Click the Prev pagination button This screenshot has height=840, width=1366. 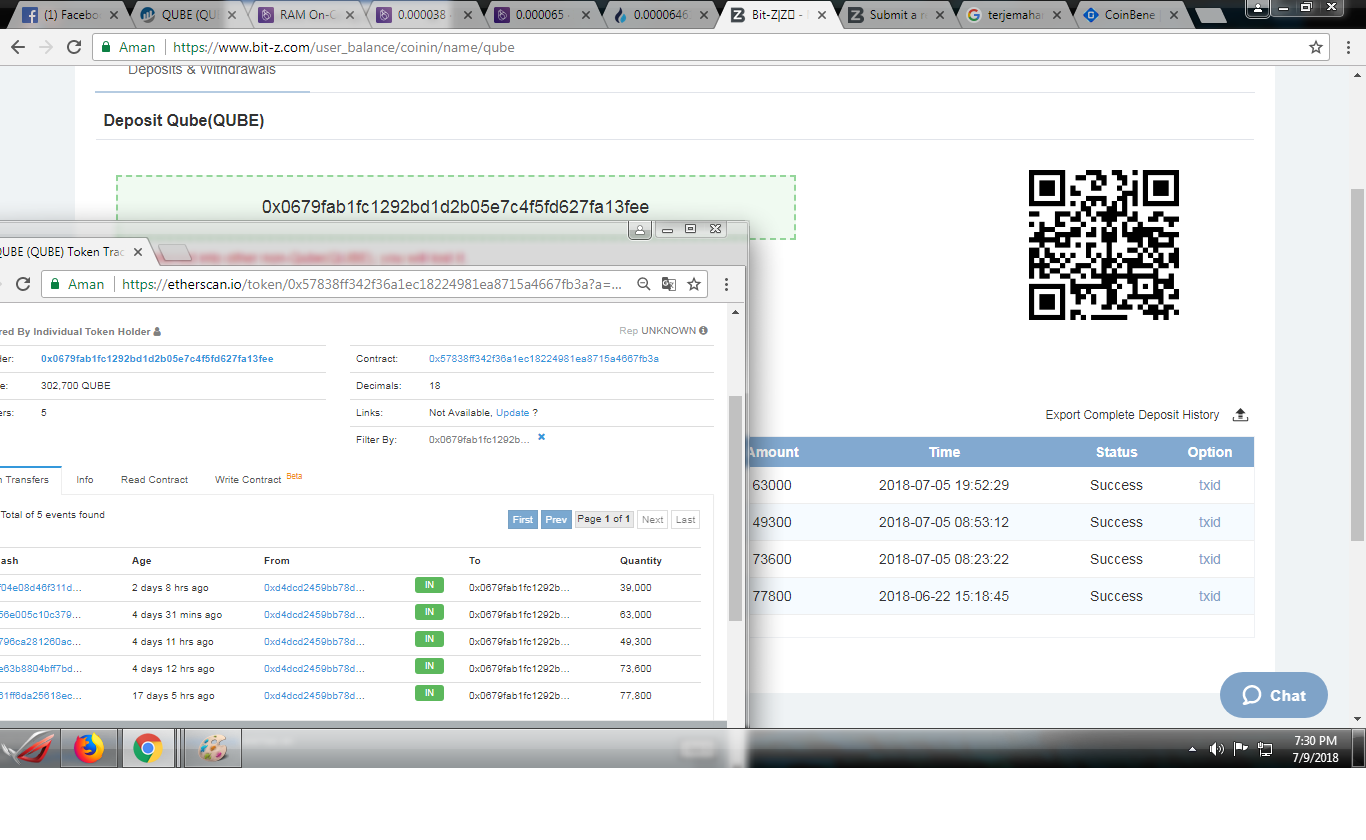pos(556,519)
